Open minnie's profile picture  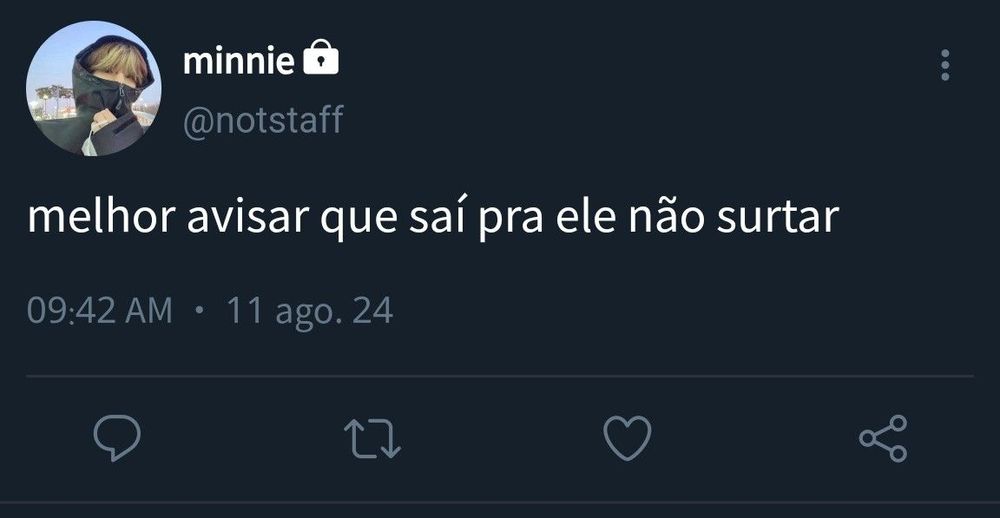click(93, 88)
